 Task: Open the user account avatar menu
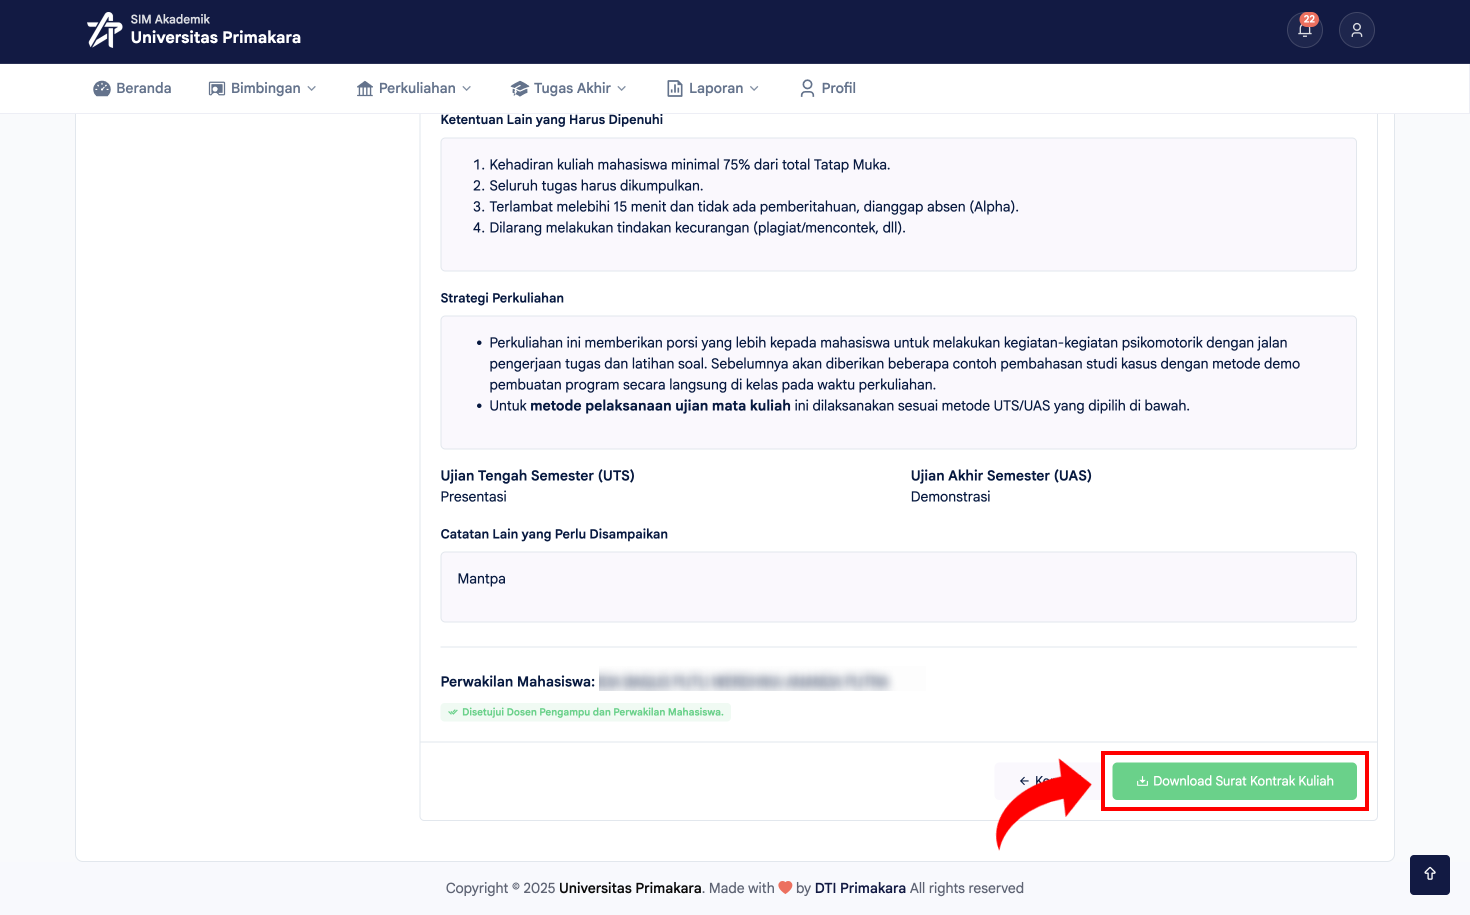[1357, 30]
